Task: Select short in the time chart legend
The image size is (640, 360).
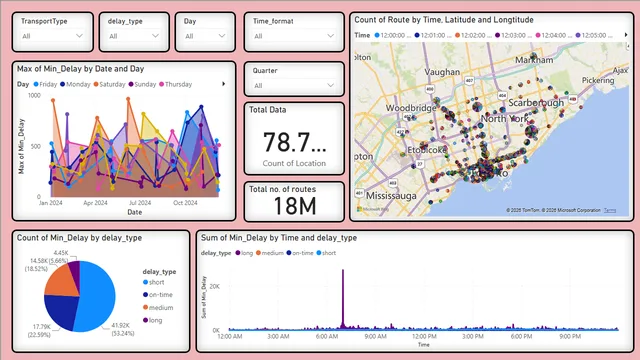Action: pos(326,253)
